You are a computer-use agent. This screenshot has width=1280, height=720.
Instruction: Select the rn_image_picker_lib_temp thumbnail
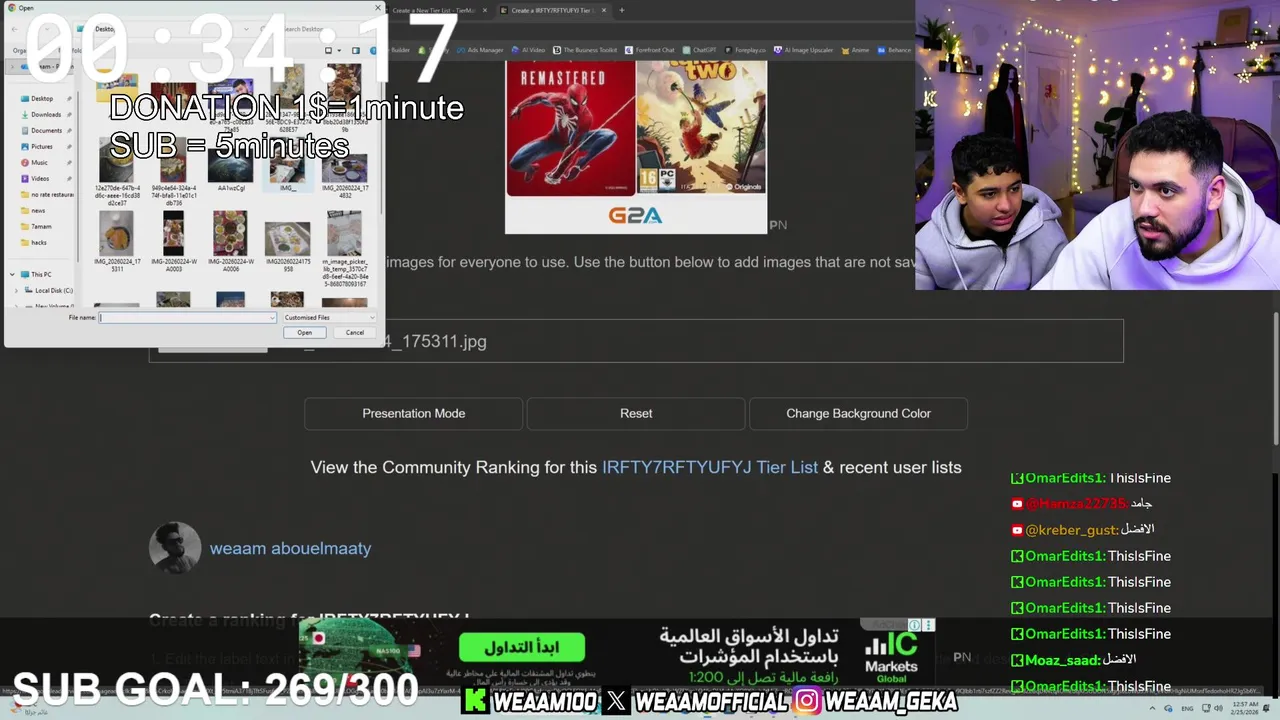[344, 247]
